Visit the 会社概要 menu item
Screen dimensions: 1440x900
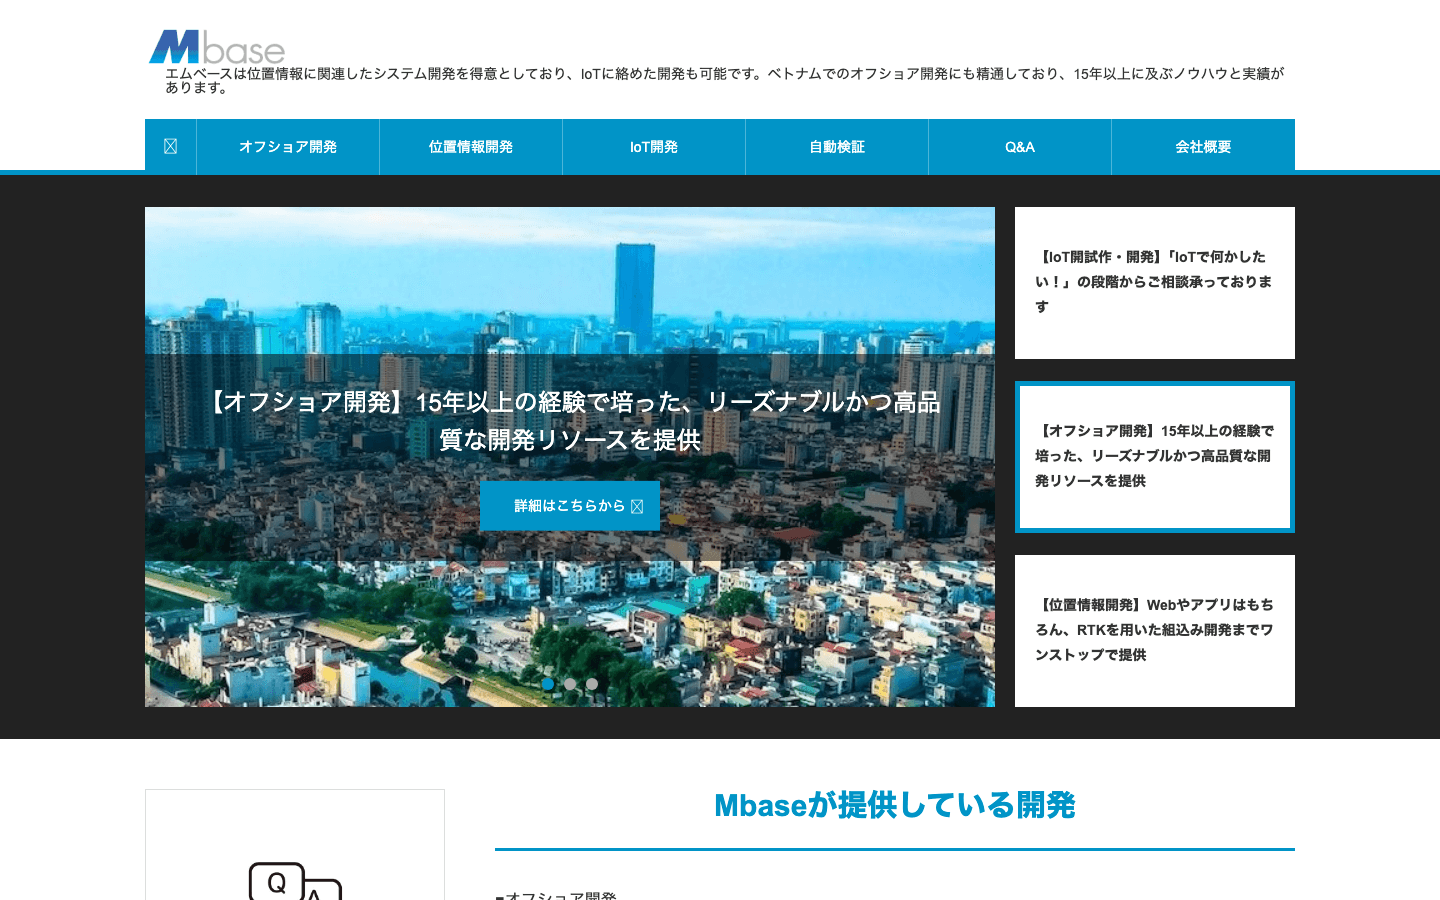(x=1203, y=146)
